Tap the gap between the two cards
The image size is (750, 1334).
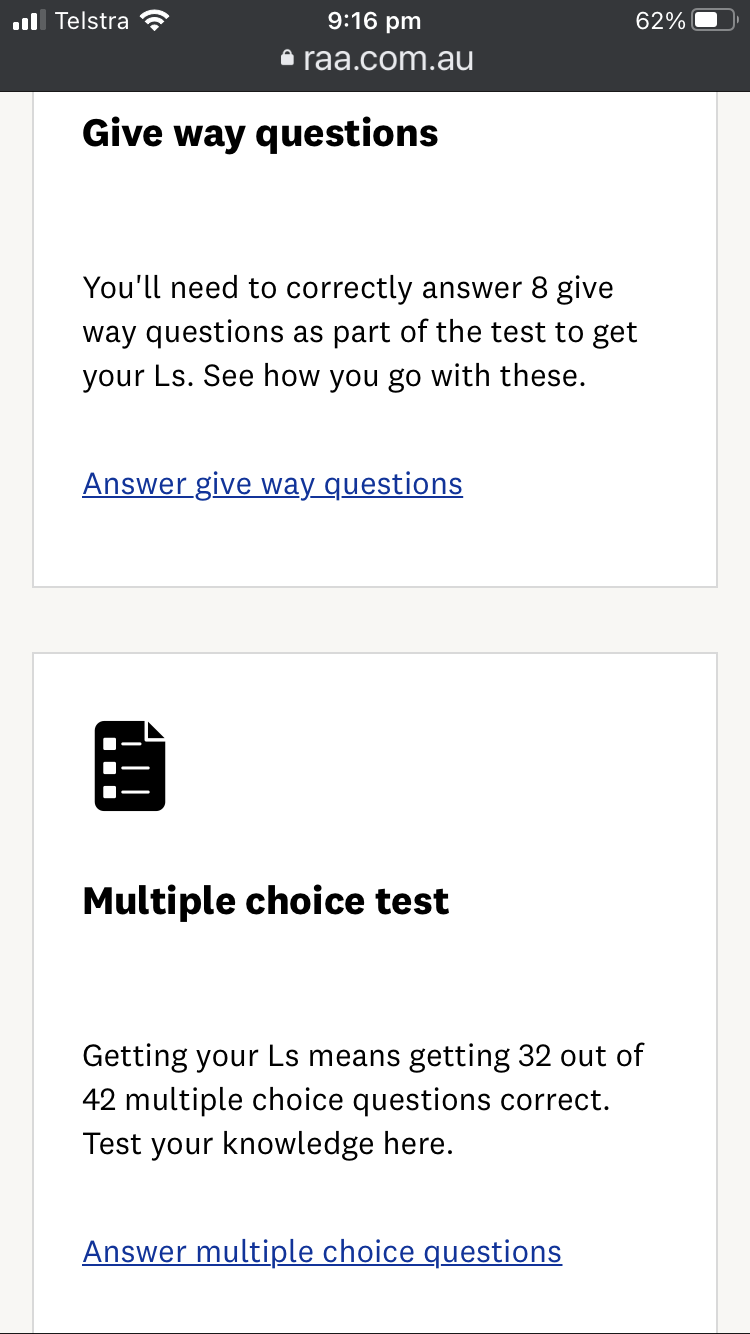tap(375, 620)
